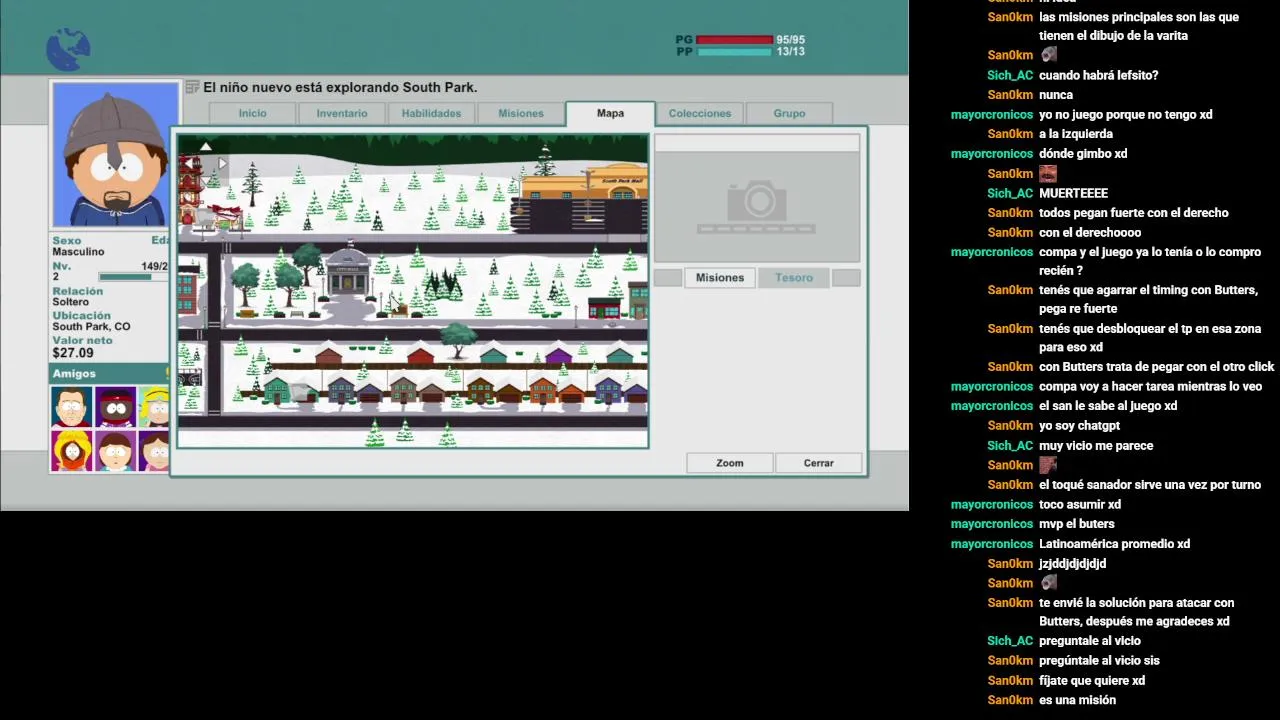Open the friend portrait with the red headband
The width and height of the screenshot is (1280, 720).
(x=116, y=407)
